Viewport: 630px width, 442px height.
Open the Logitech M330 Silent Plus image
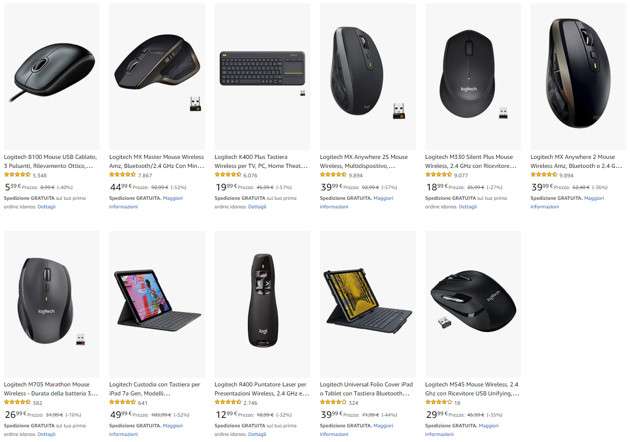point(473,76)
